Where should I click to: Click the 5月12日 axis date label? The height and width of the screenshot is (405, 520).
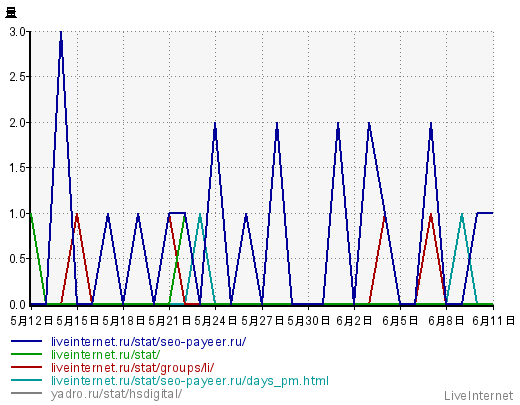(31, 321)
